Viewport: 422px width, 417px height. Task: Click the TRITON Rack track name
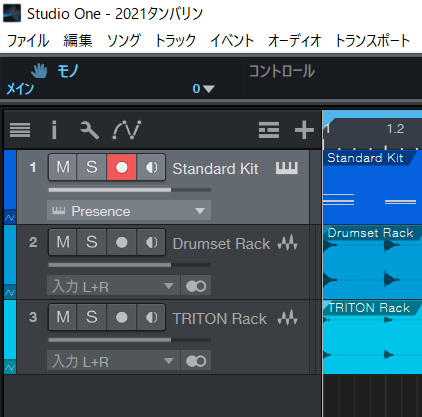(x=220, y=319)
